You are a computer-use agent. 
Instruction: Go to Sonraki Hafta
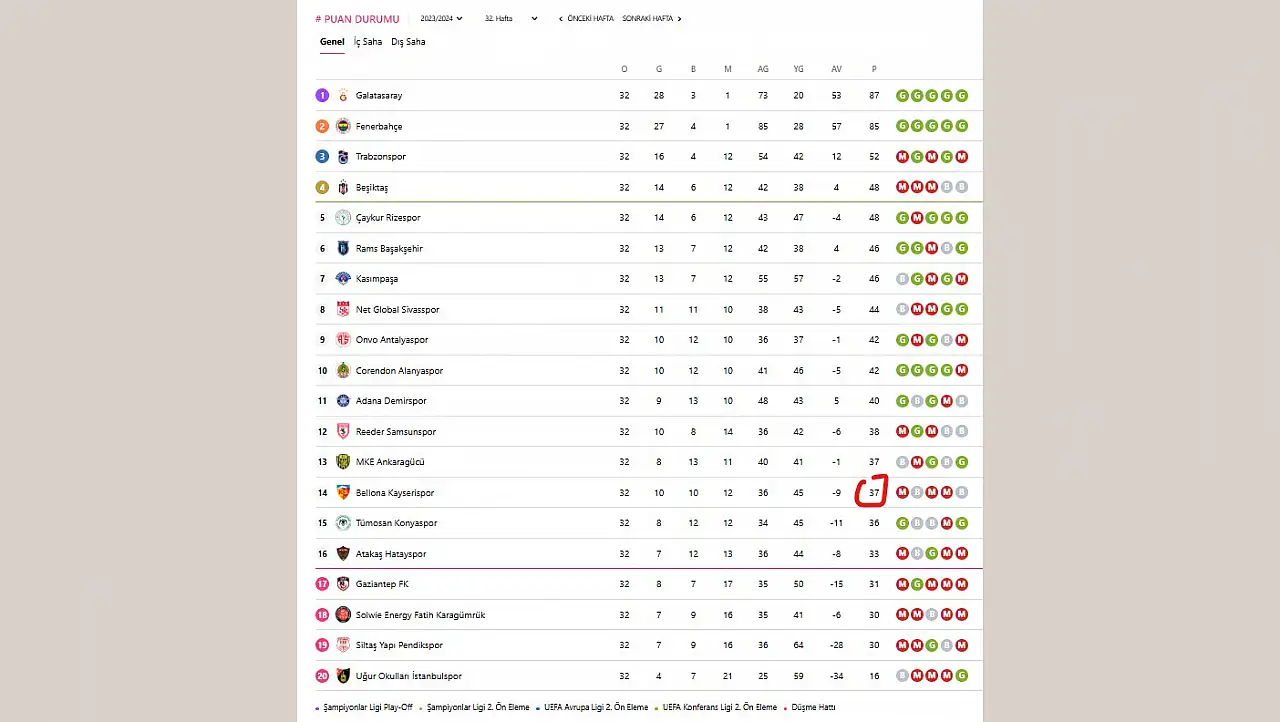coord(652,19)
